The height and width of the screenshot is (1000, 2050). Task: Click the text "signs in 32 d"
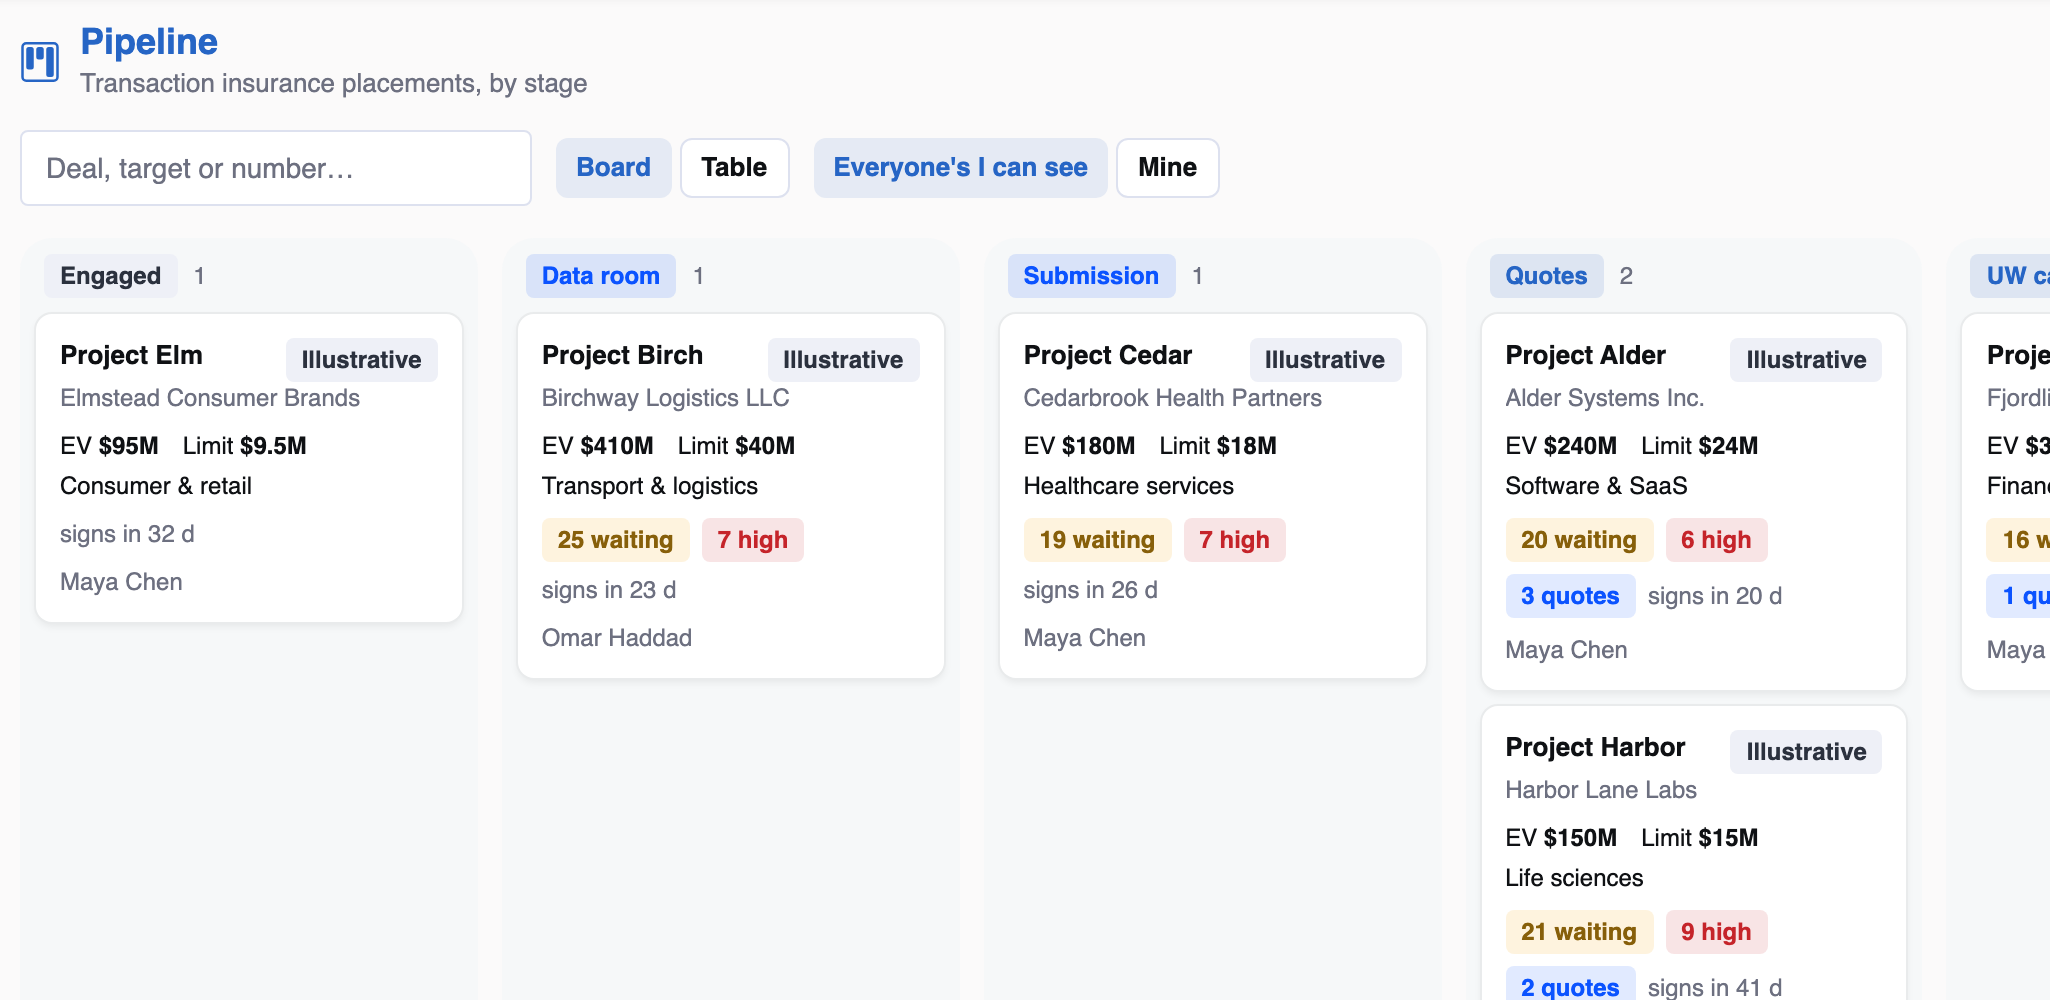127,534
